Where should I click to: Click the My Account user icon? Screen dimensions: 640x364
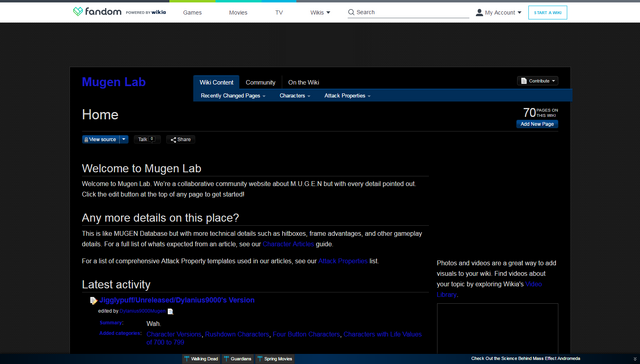[x=479, y=13]
